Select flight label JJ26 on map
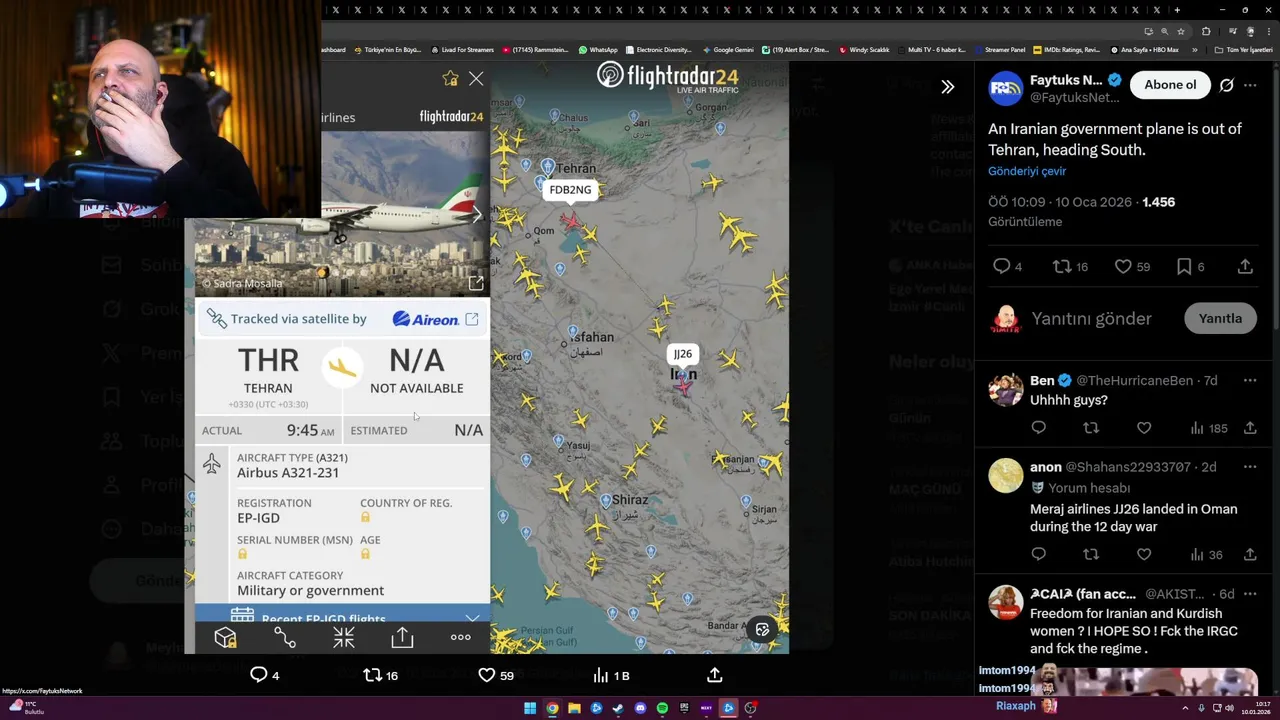Image resolution: width=1280 pixels, height=720 pixels. (682, 354)
